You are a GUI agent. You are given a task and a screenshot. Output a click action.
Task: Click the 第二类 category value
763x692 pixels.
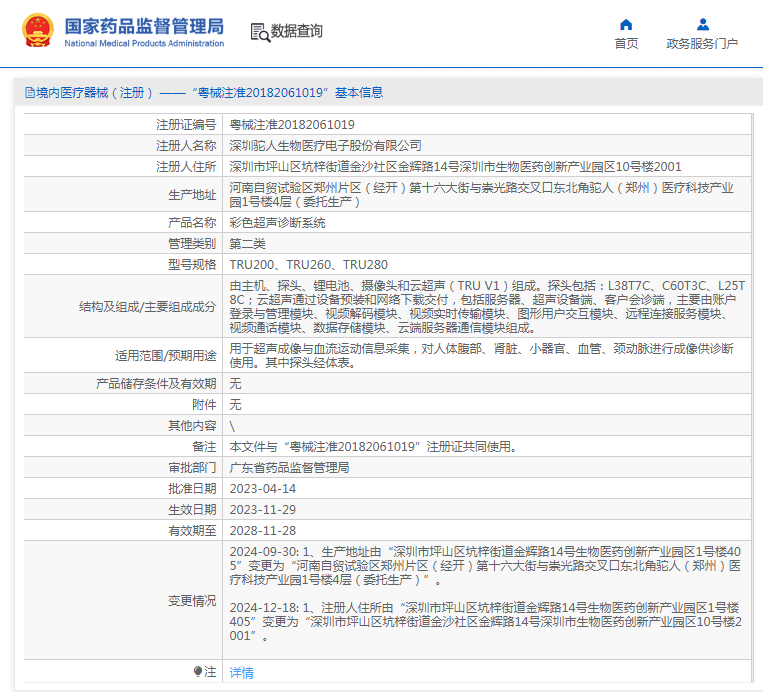point(247,244)
